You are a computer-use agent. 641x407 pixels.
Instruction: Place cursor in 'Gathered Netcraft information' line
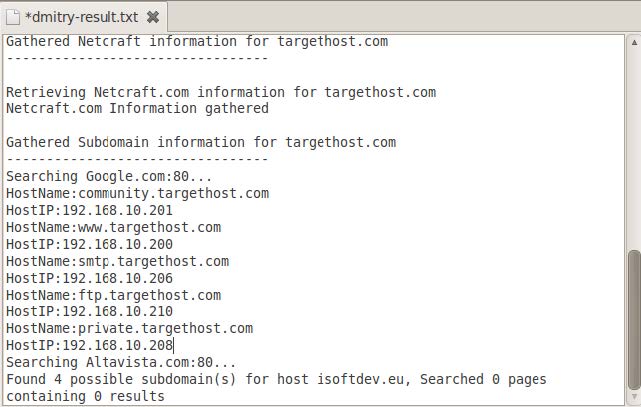pos(197,42)
